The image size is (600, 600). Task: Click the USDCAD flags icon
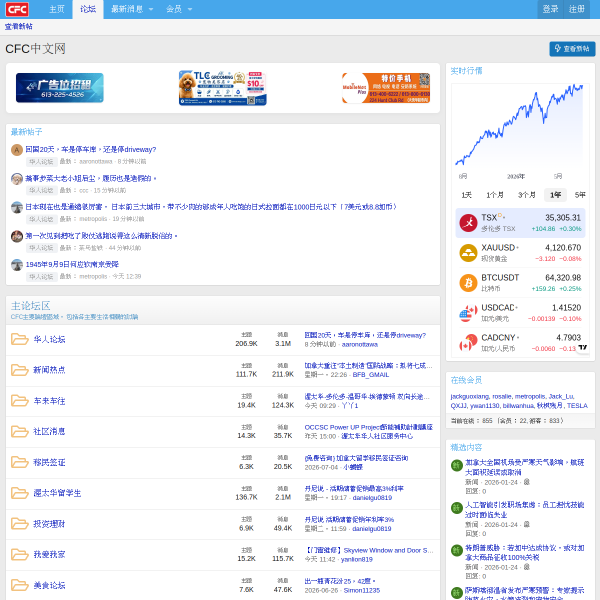pos(468,313)
